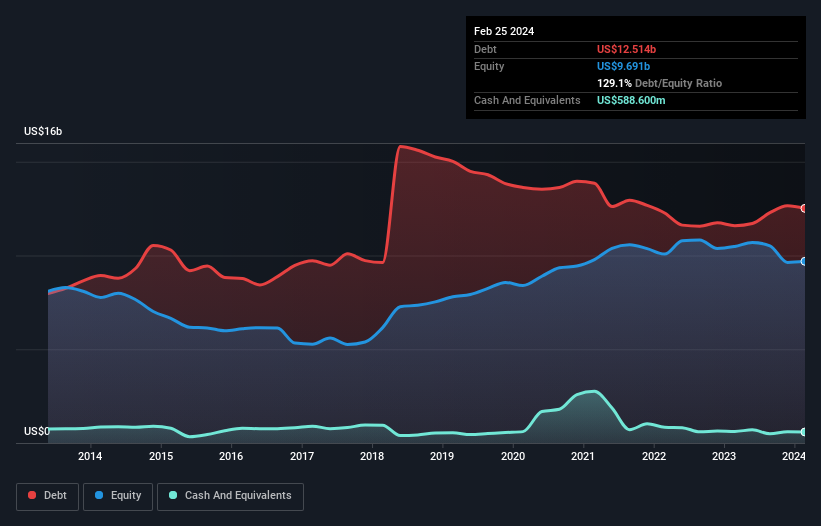Screen dimensions: 821x526
Task: Click the Equity label in tooltip
Action: (489, 66)
